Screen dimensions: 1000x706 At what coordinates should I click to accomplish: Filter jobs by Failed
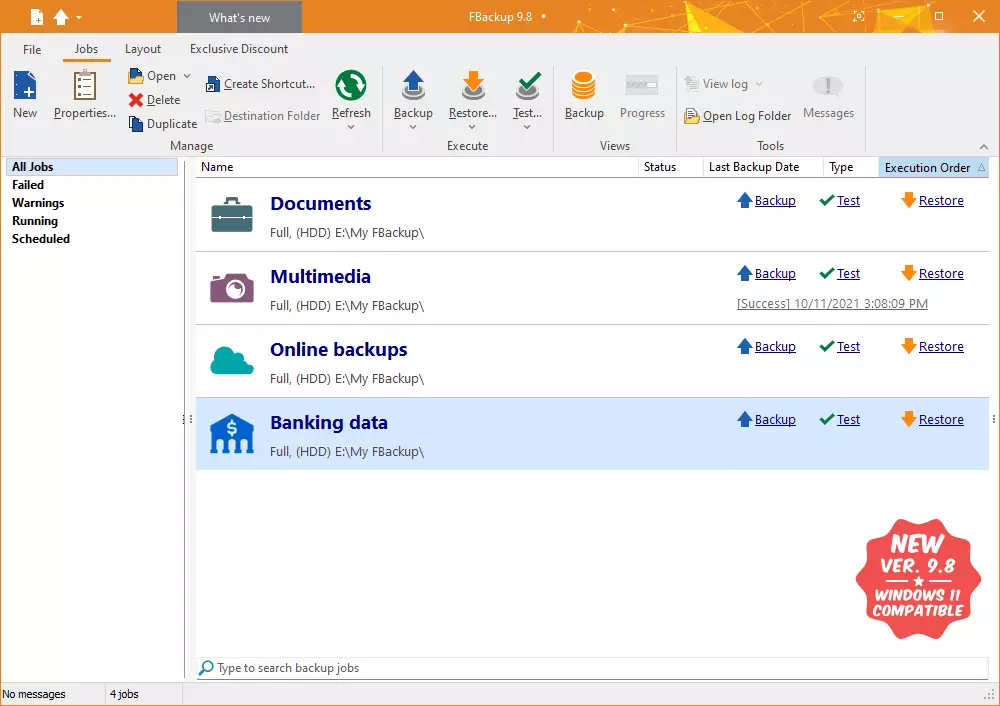(x=28, y=185)
